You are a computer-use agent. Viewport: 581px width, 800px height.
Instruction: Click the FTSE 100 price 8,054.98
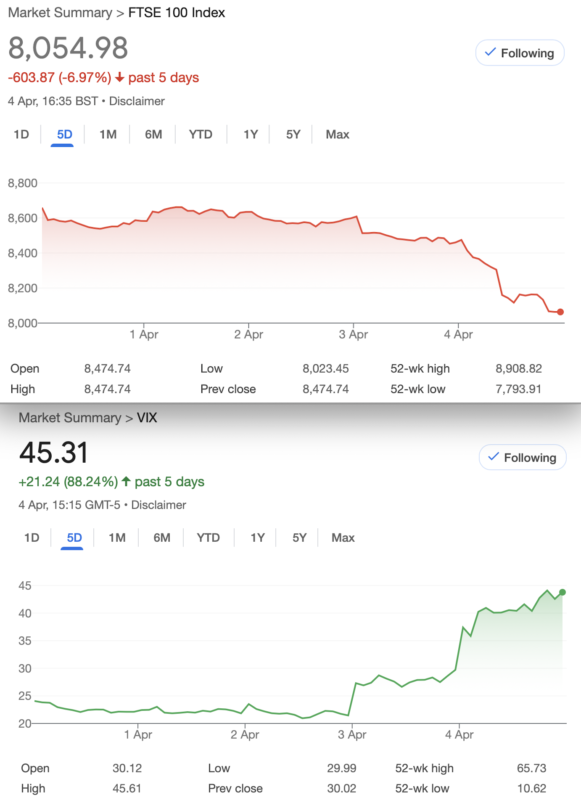point(68,48)
